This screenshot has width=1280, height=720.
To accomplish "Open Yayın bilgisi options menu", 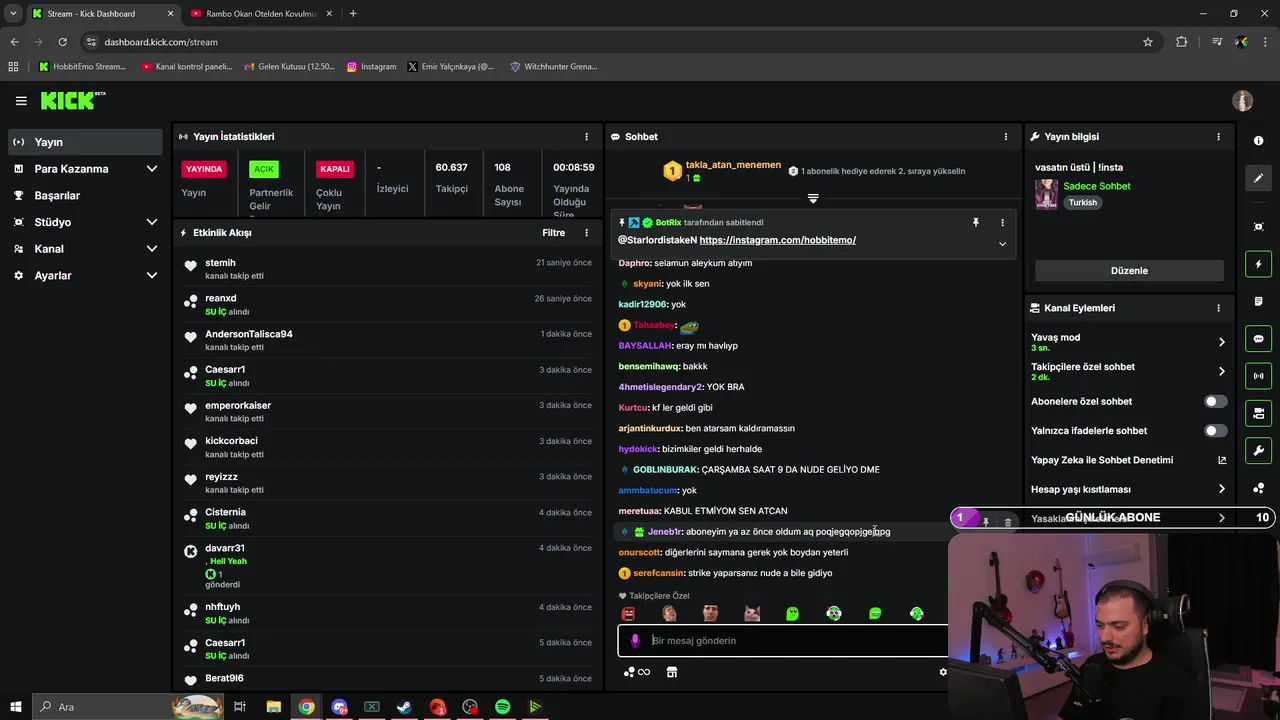I will coord(1218,137).
